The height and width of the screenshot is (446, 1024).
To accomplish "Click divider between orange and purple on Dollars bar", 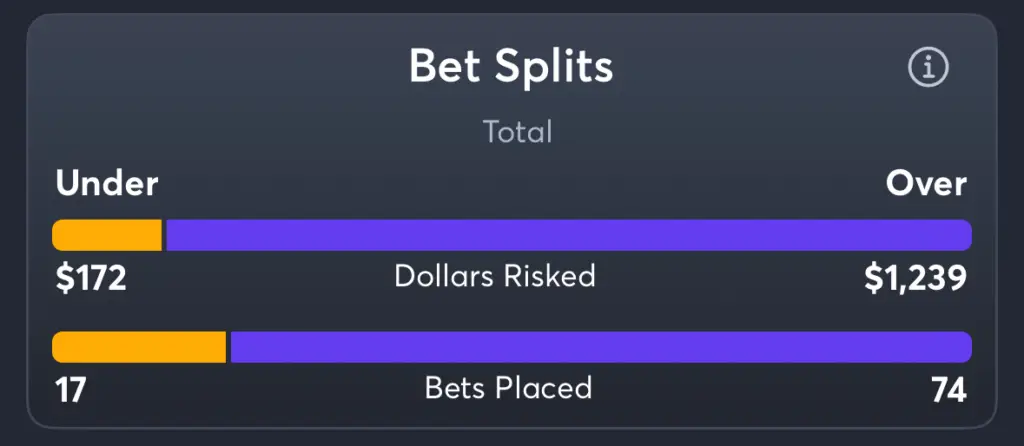I will click(164, 235).
